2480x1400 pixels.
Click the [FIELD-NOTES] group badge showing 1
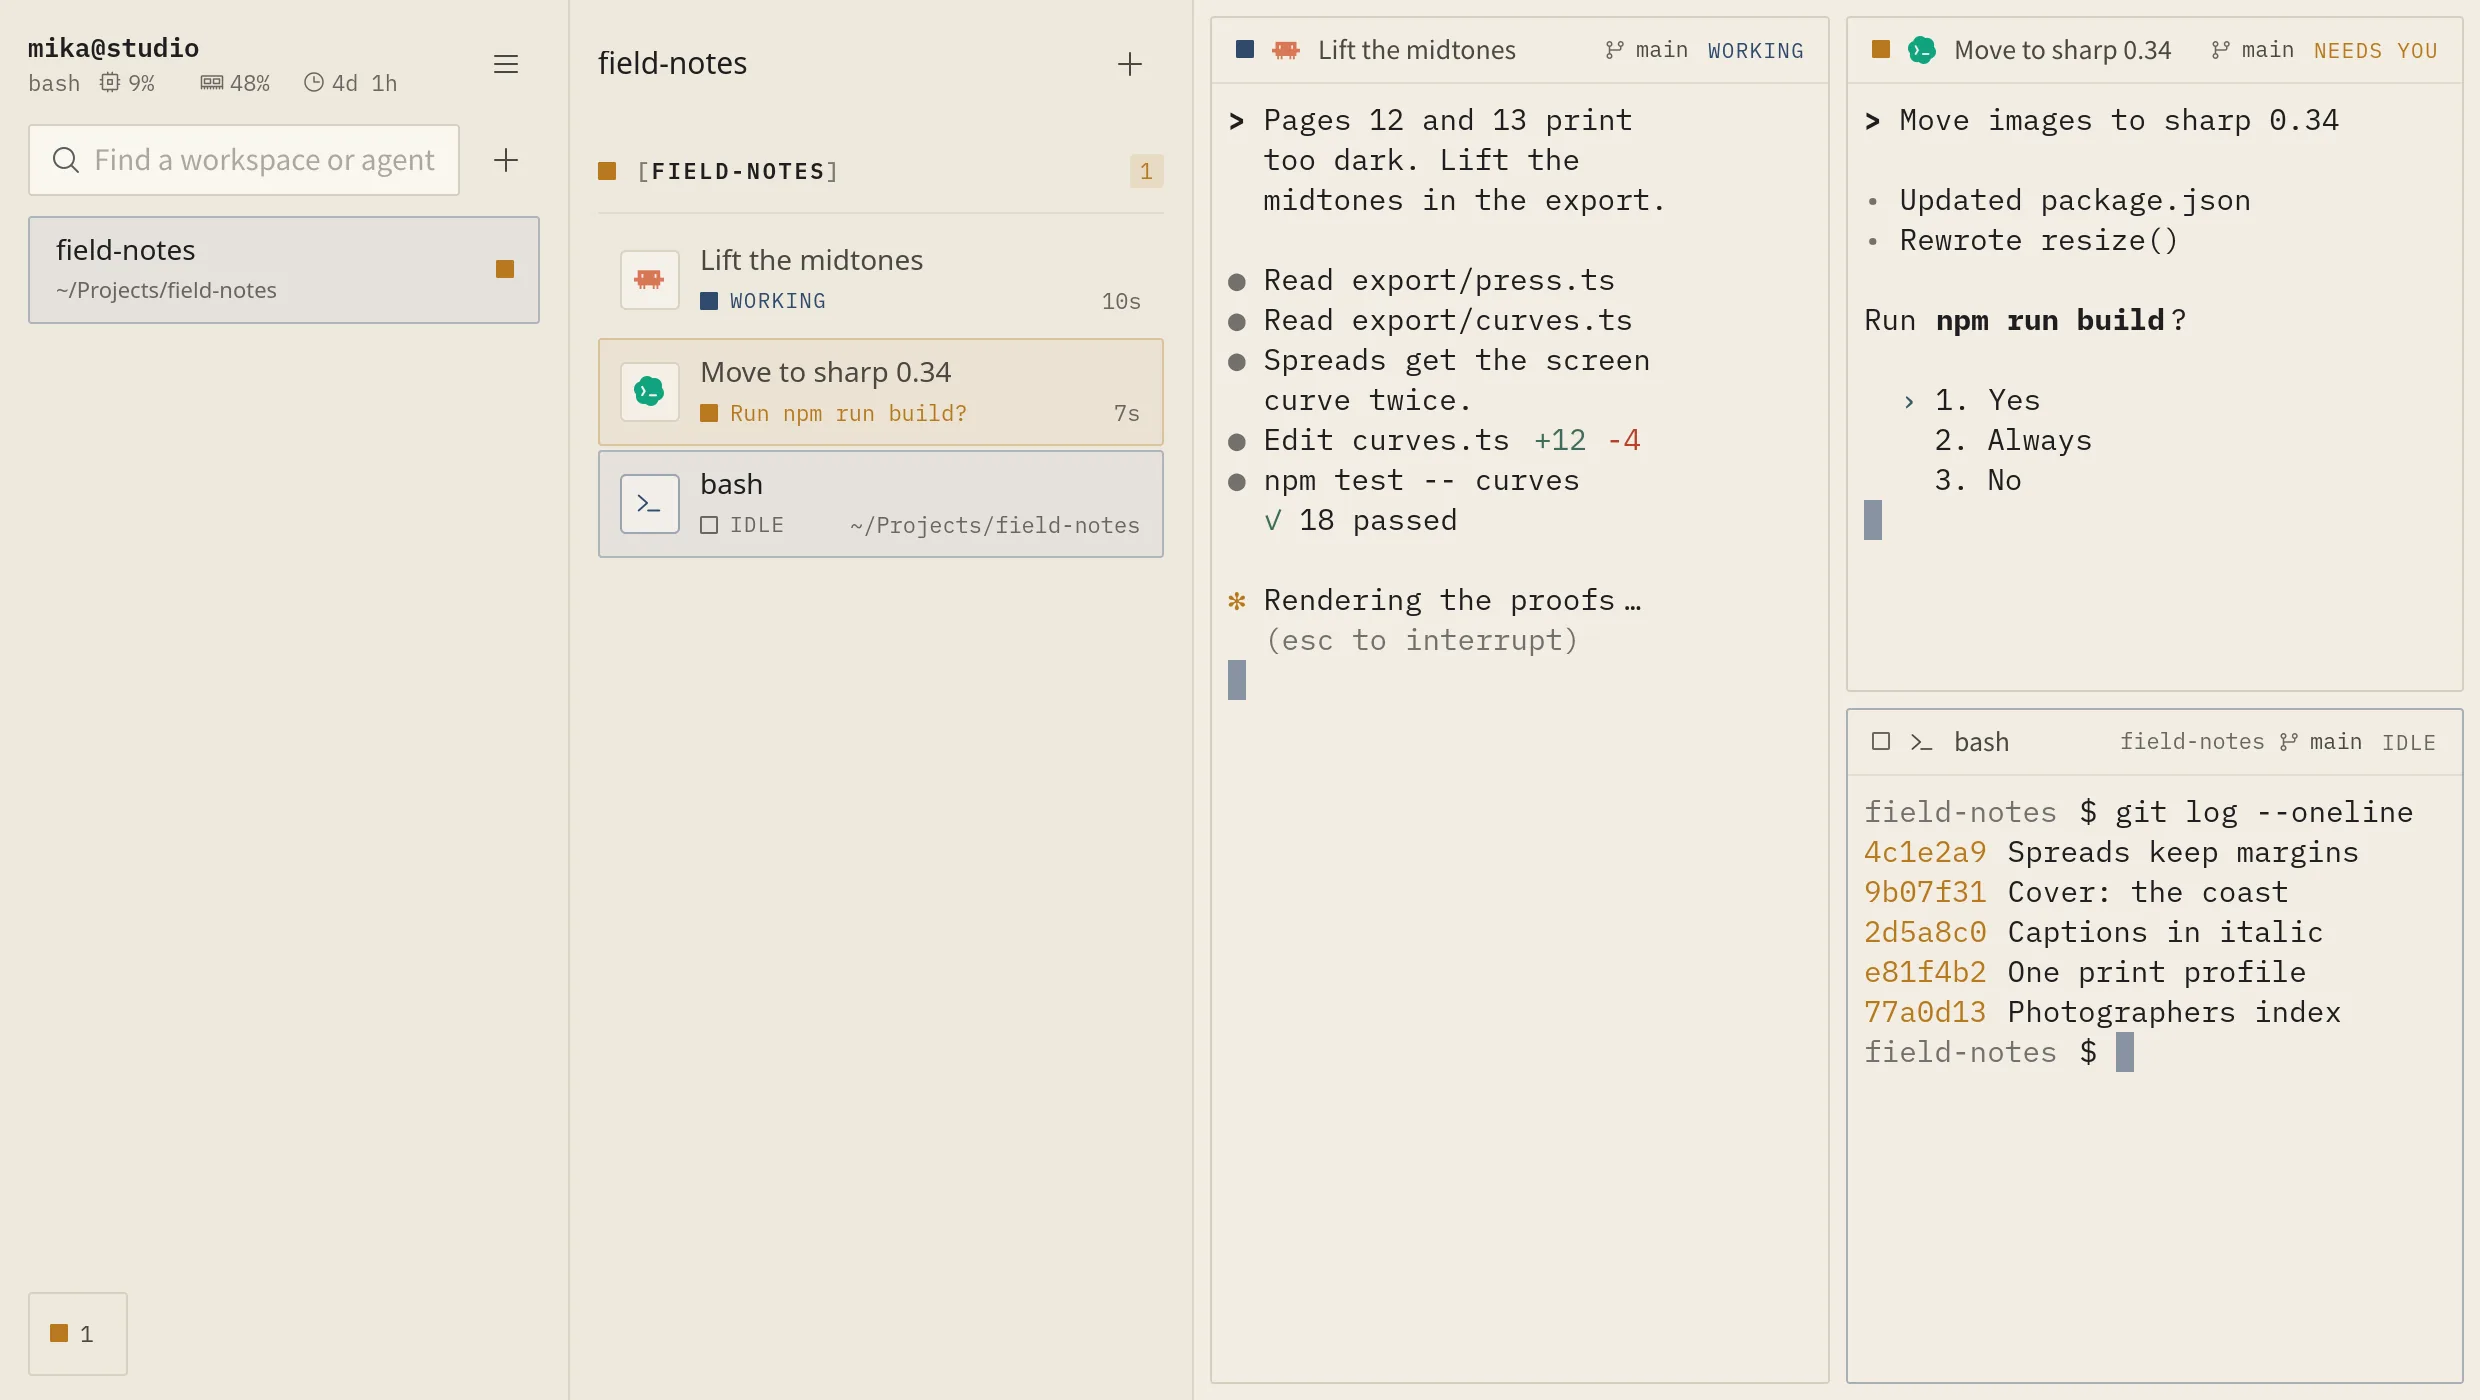coord(1146,171)
